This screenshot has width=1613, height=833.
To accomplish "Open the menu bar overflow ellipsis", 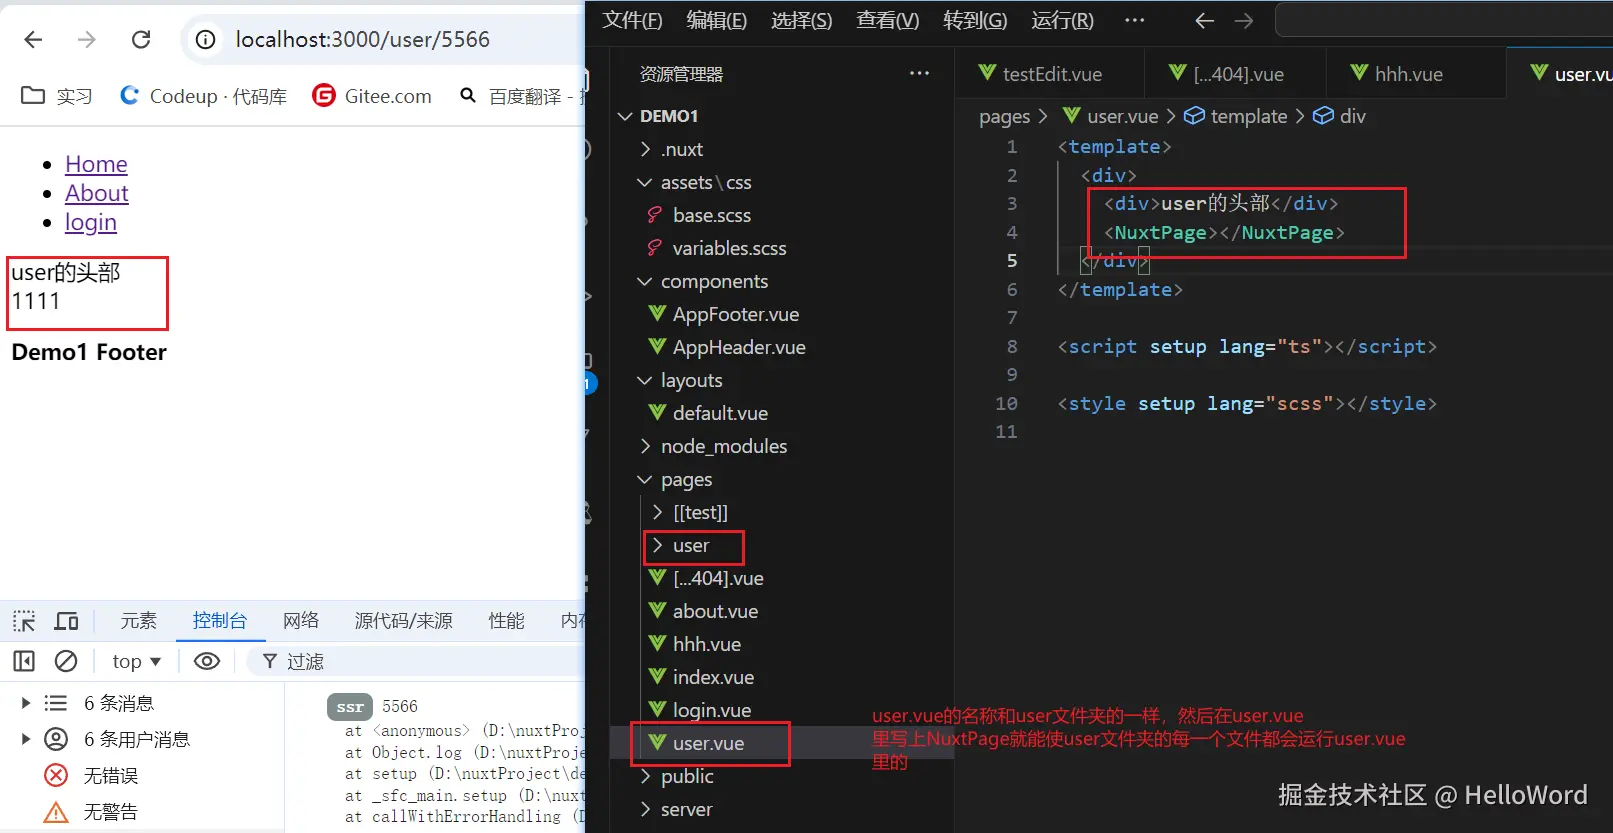I will coord(1134,20).
